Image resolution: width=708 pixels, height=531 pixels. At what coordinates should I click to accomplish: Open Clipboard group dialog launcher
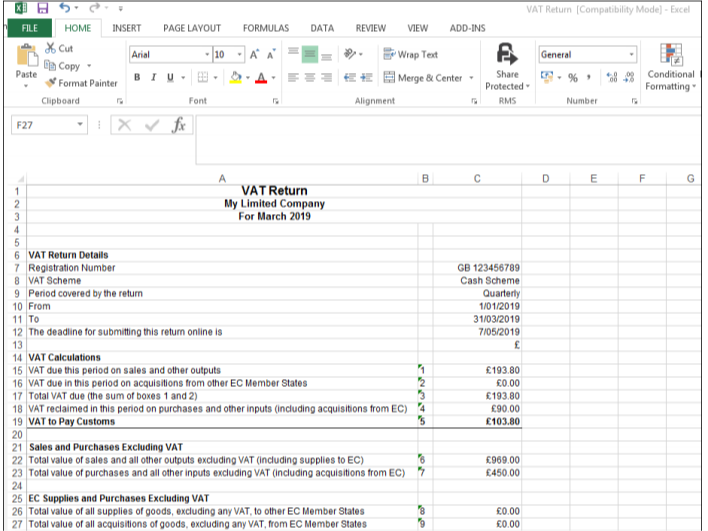(120, 101)
